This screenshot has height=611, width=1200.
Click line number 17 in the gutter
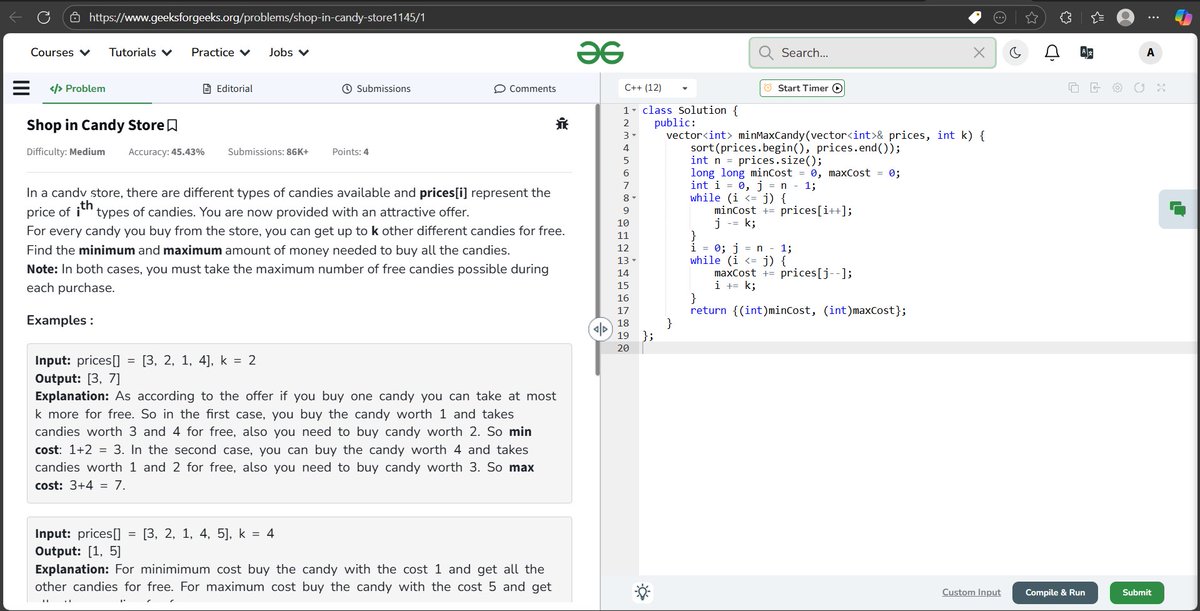pyautogui.click(x=623, y=311)
